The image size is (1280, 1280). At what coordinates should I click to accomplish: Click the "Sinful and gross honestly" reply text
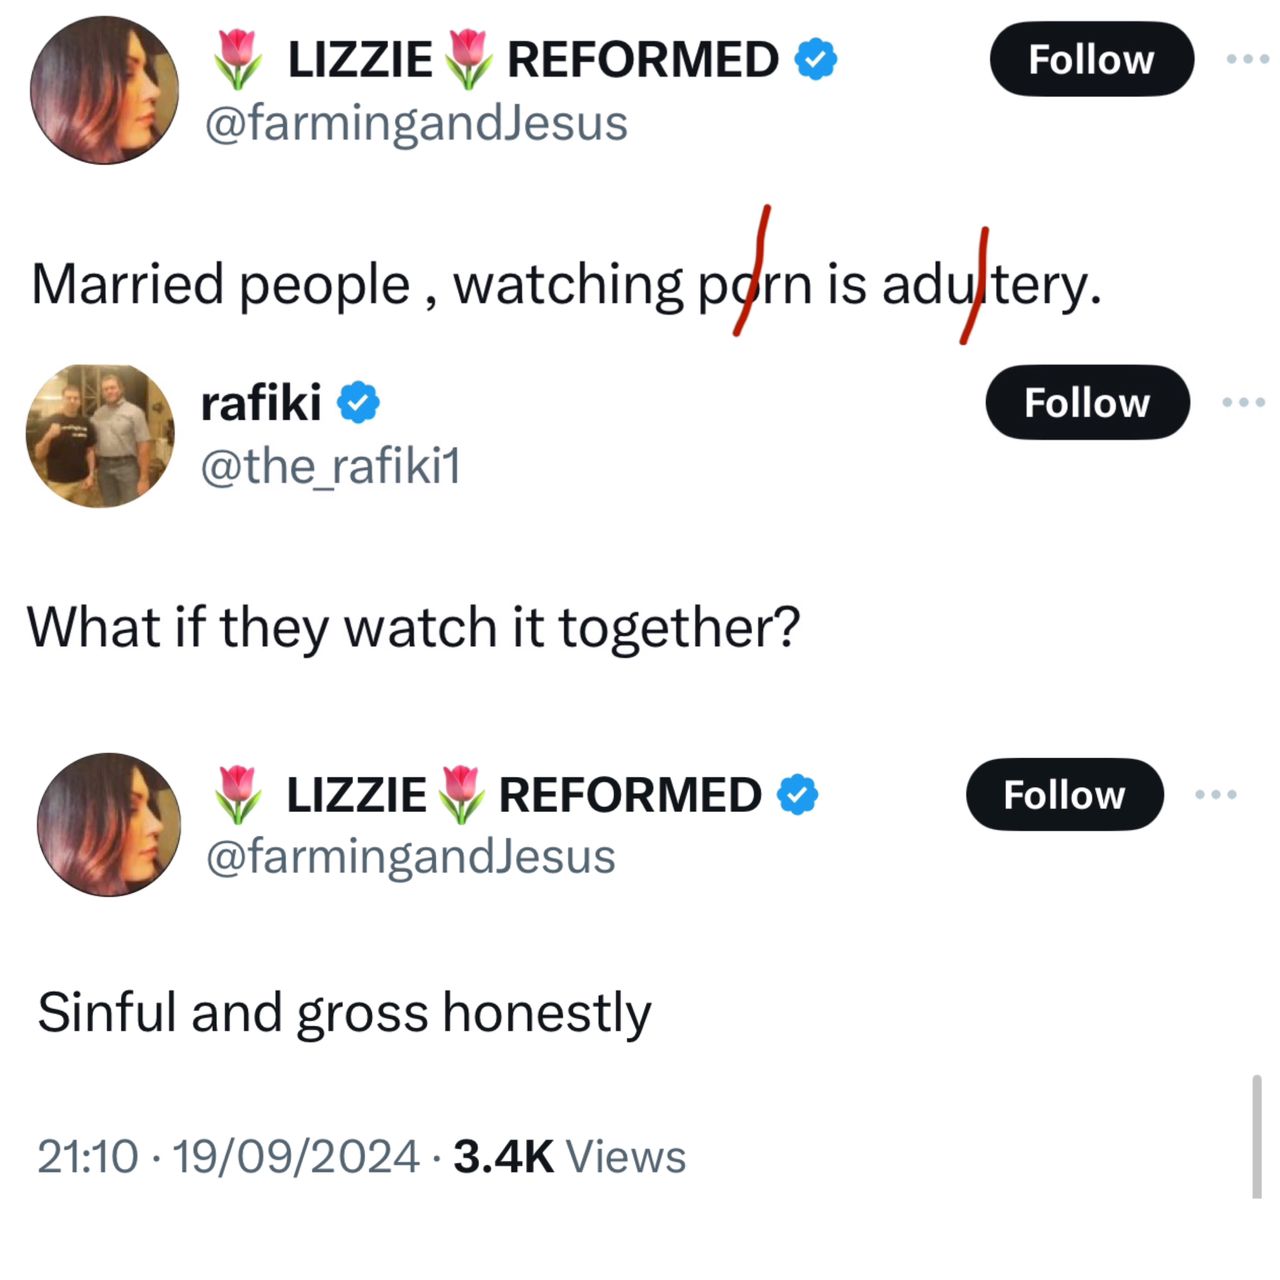tap(344, 1012)
